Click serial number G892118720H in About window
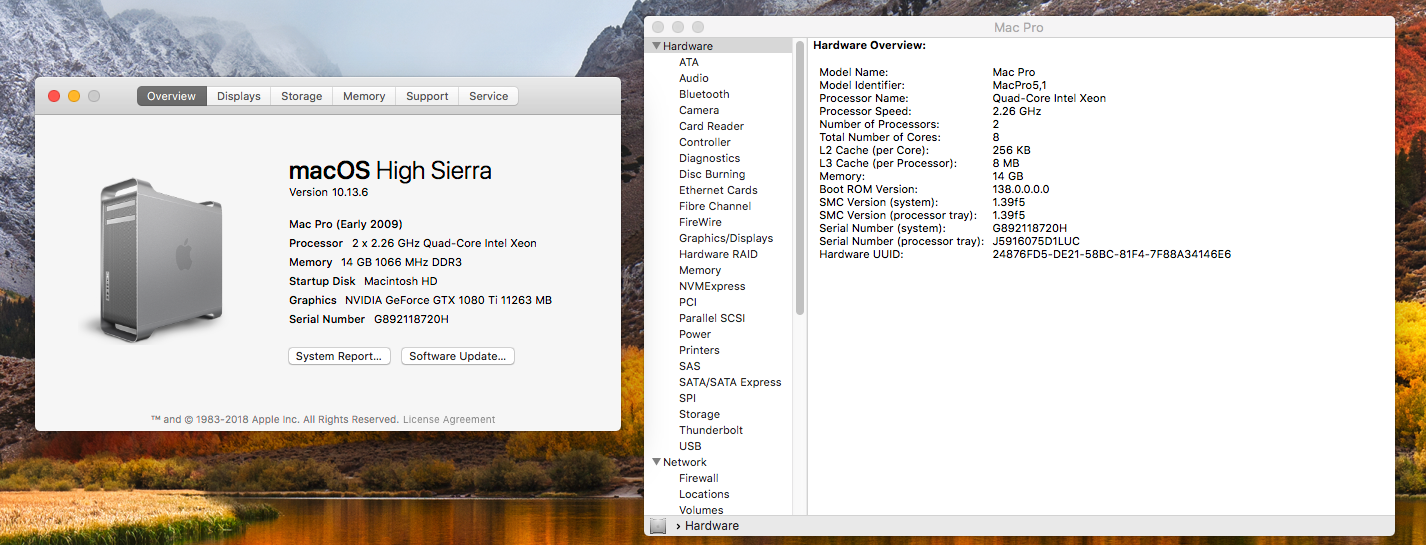Viewport: 1426px width, 545px height. click(411, 319)
